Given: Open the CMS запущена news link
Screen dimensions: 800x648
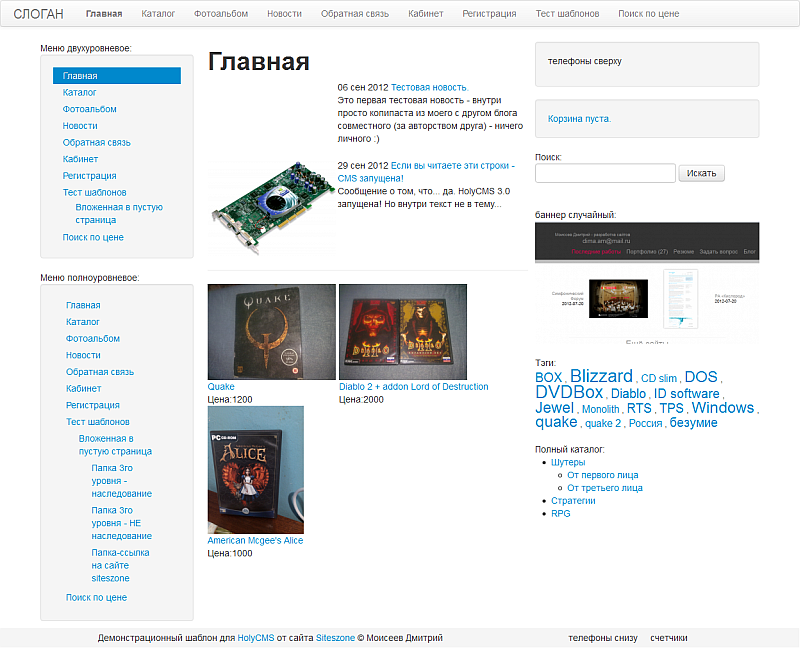Looking at the screenshot, I should (x=426, y=172).
